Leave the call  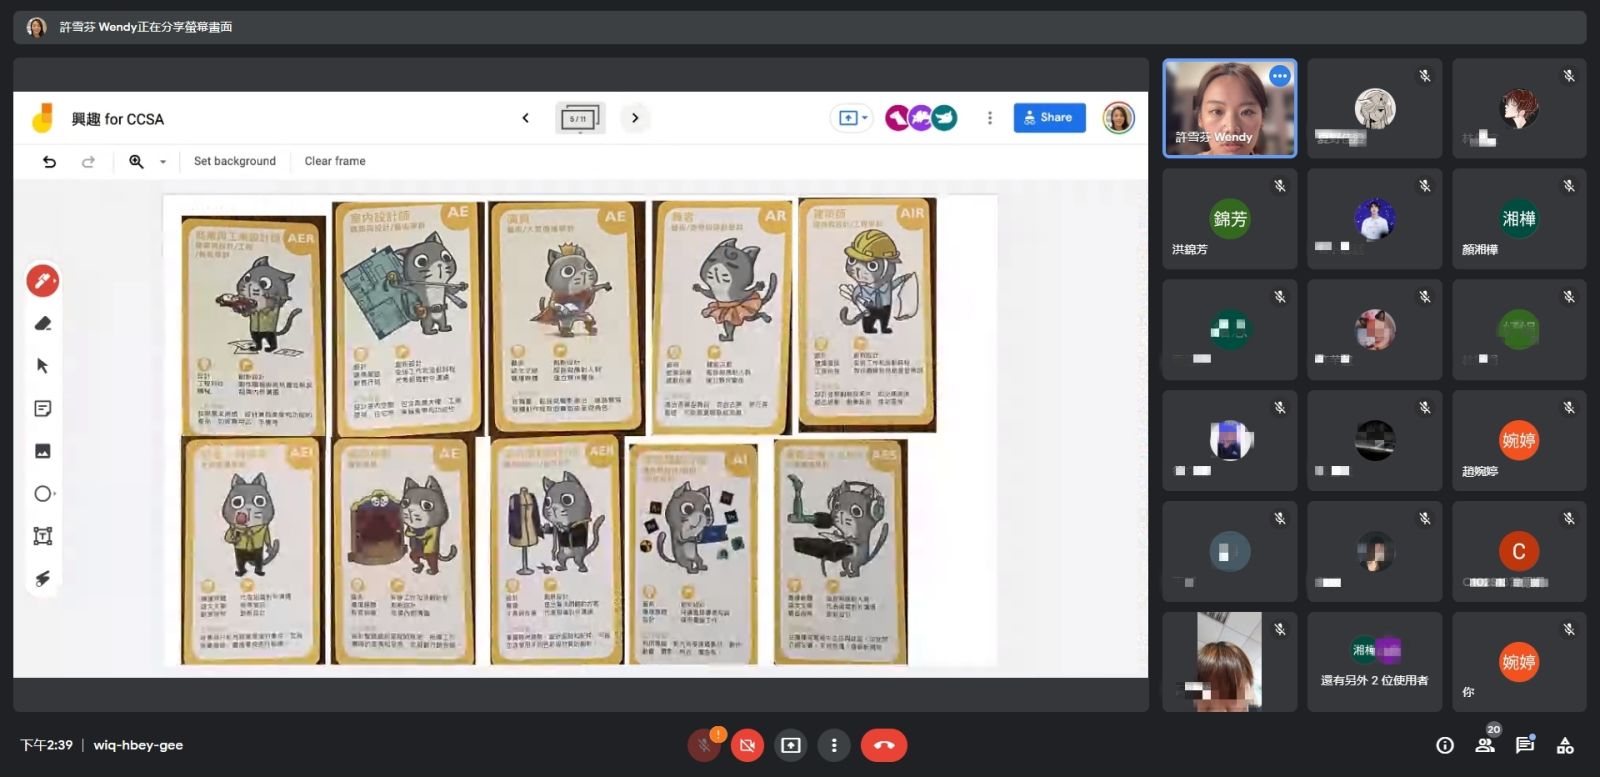tap(884, 745)
